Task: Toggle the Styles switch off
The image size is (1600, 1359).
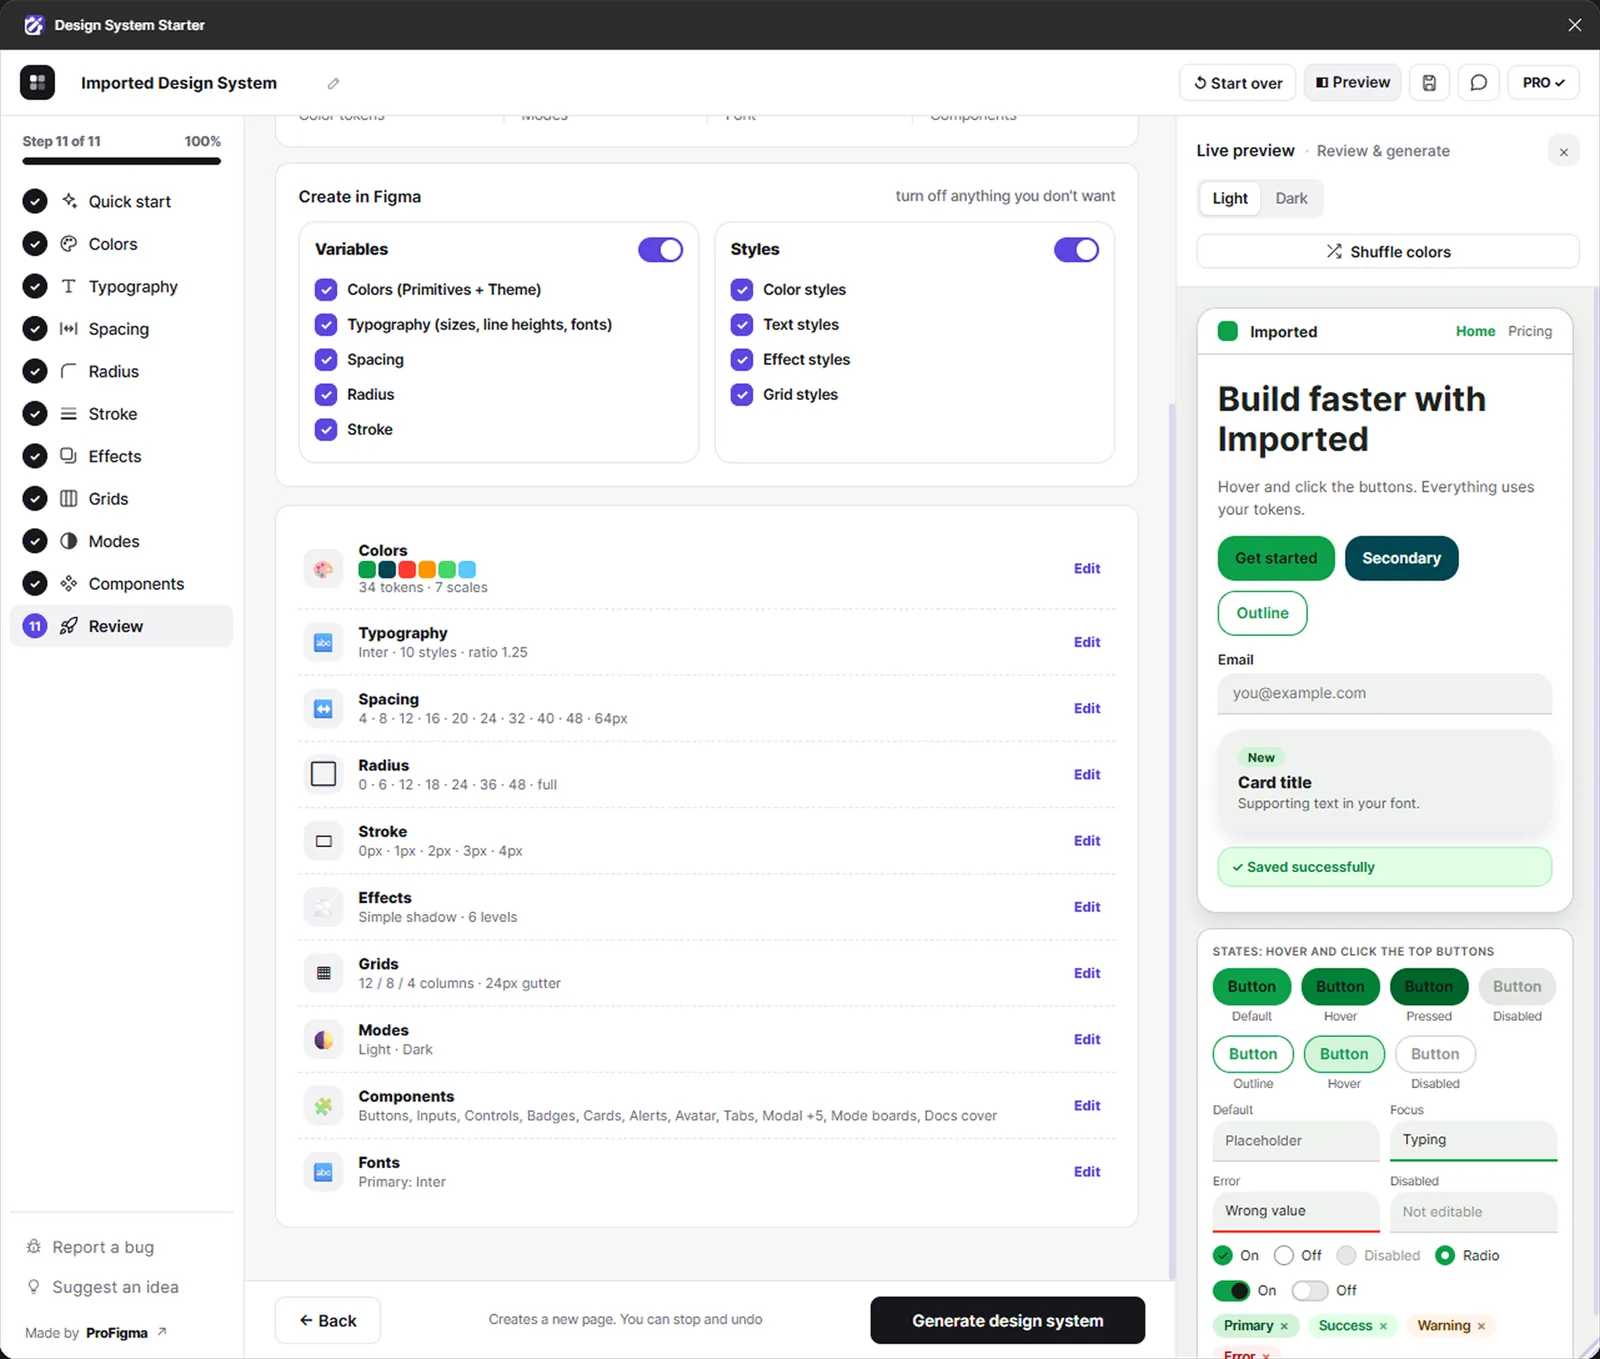Action: point(1077,250)
